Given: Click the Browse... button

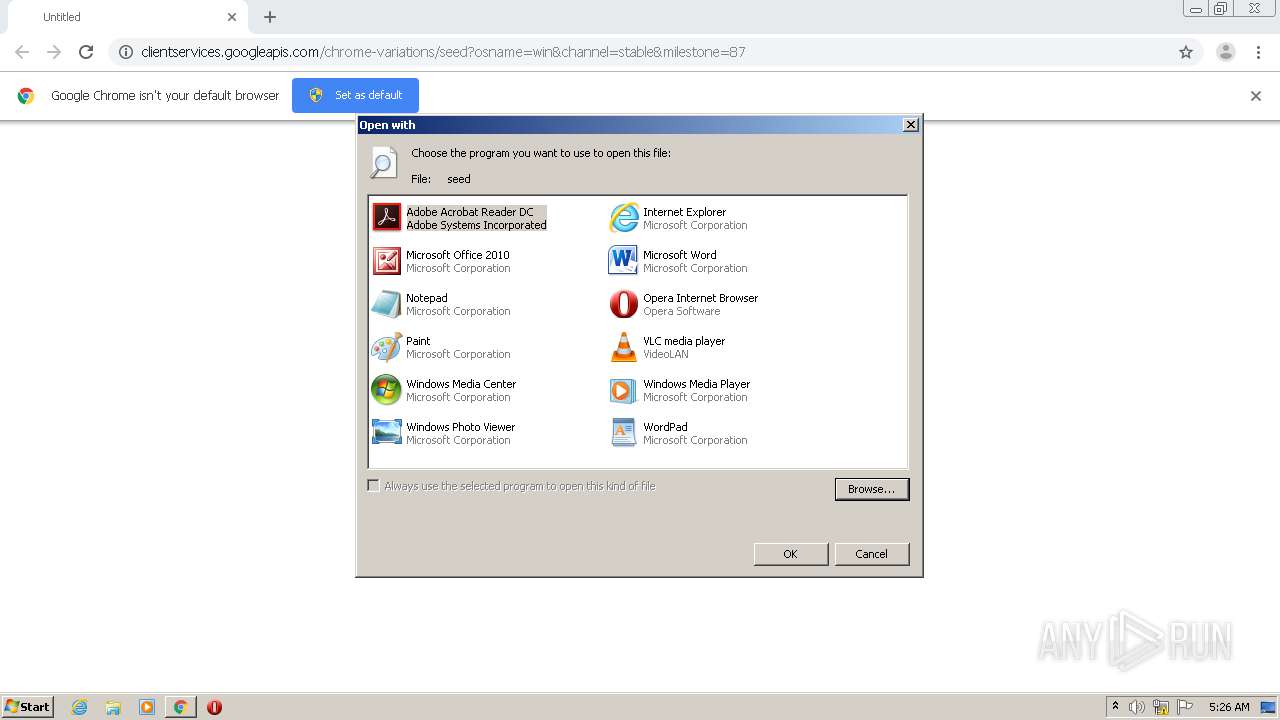Looking at the screenshot, I should click(871, 489).
